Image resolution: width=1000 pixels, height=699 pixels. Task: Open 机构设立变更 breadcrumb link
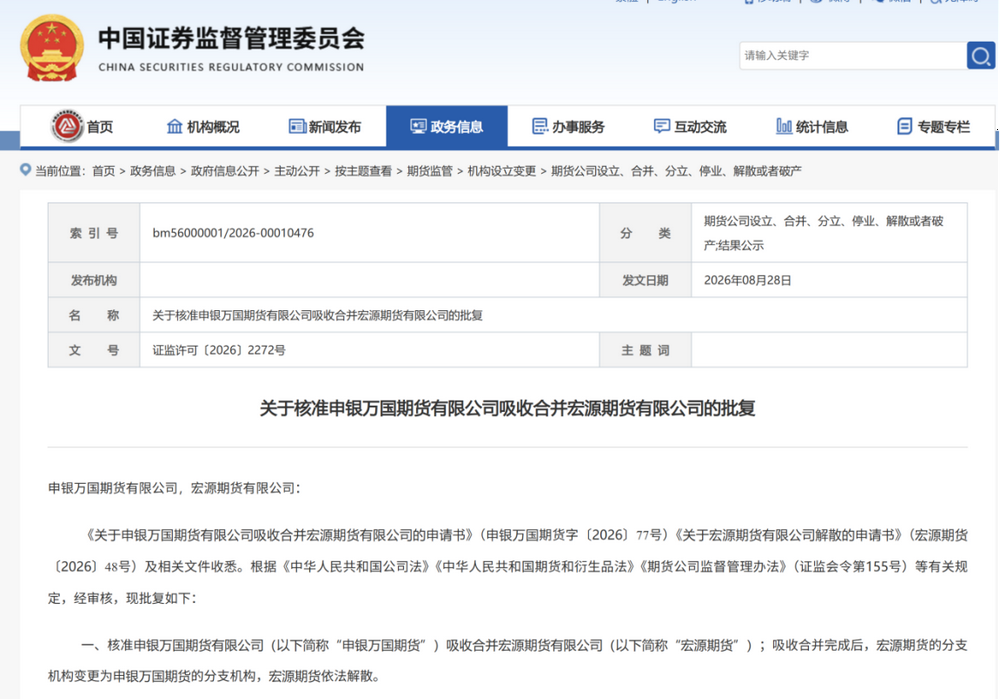coord(501,171)
